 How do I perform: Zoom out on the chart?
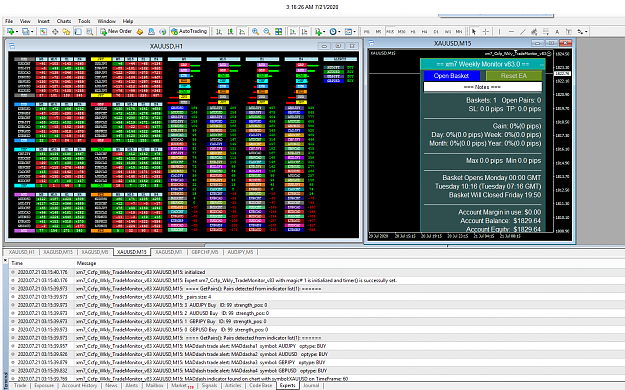click(x=267, y=32)
